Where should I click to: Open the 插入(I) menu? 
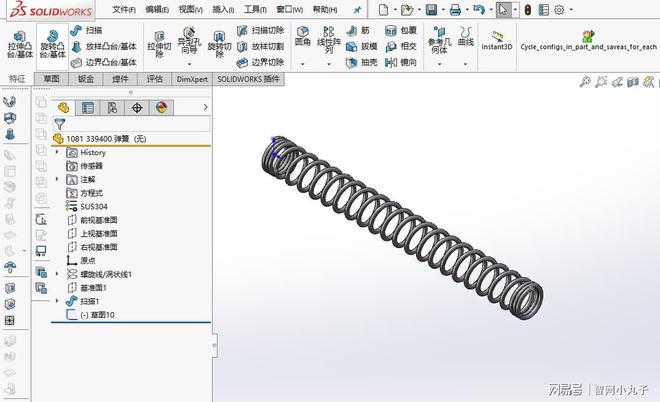(223, 9)
